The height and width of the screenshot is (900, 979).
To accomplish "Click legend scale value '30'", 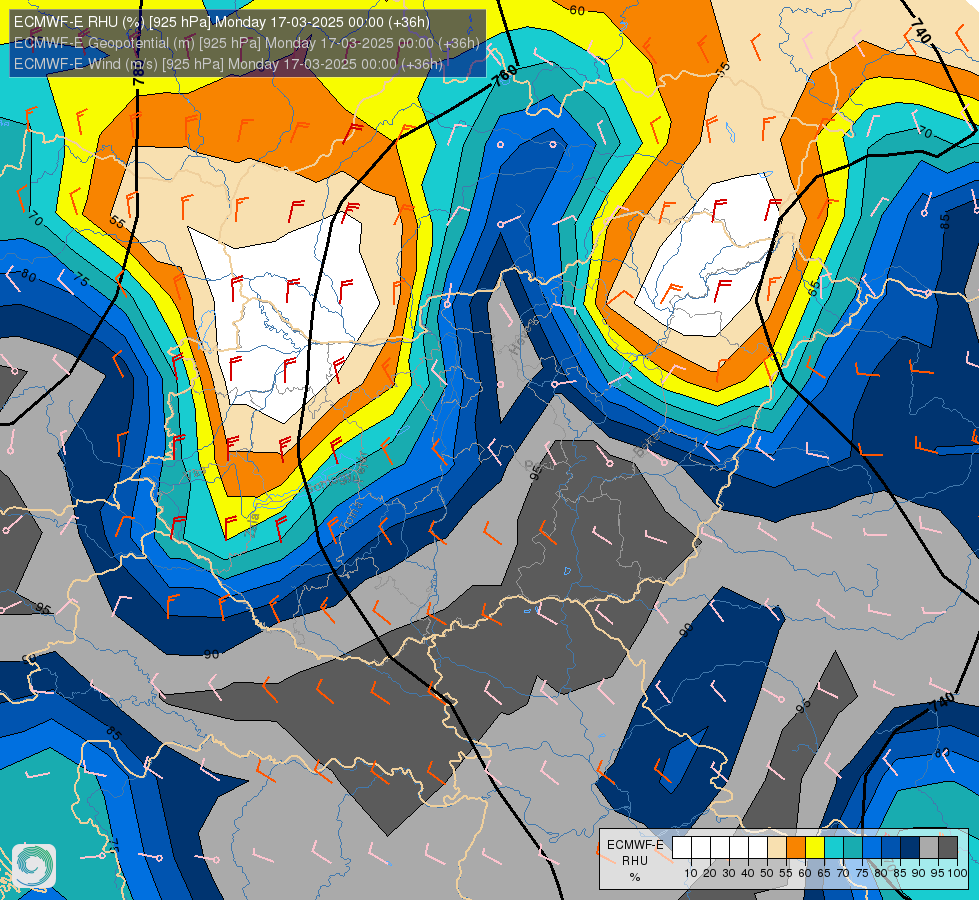I will pyautogui.click(x=729, y=873).
